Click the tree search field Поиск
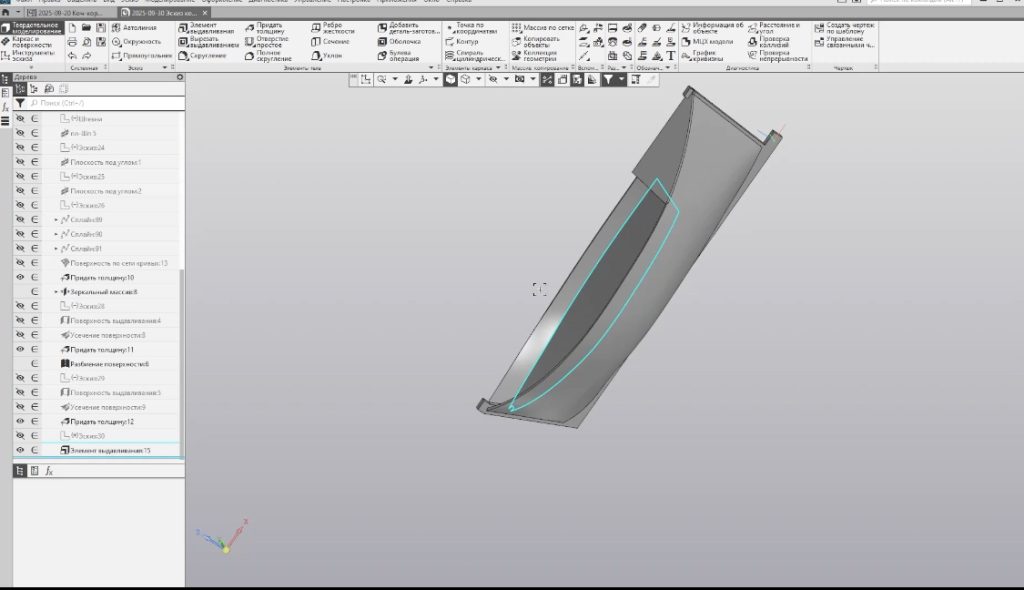 tap(100, 103)
